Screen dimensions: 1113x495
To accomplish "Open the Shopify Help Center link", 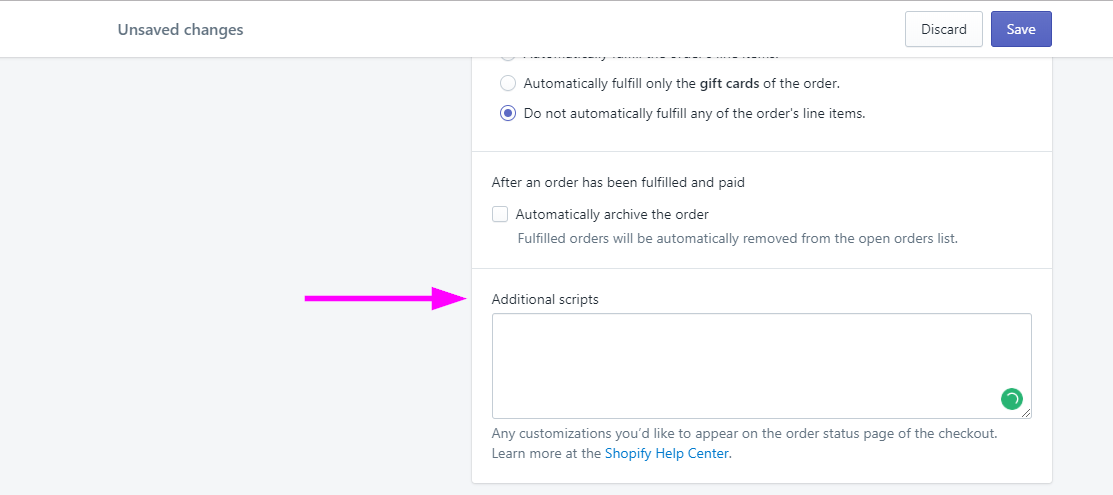I will (667, 453).
